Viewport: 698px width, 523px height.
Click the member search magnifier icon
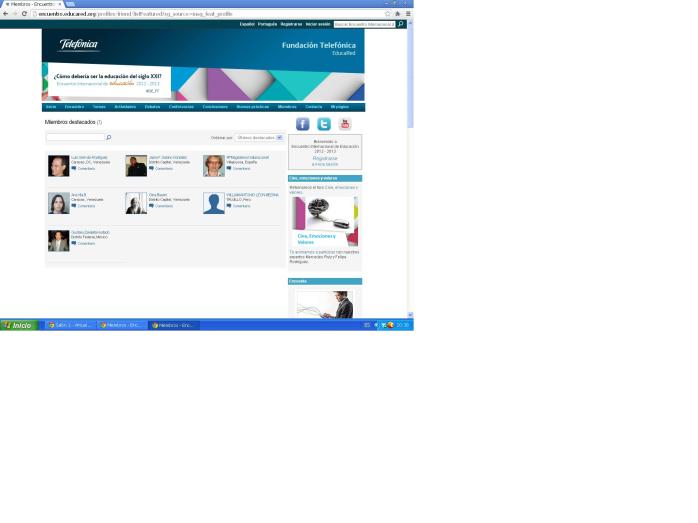click(x=108, y=137)
